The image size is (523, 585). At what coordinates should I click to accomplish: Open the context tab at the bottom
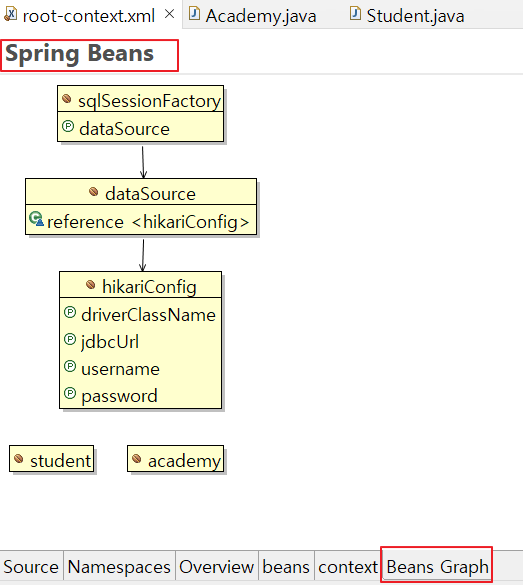coord(348,567)
